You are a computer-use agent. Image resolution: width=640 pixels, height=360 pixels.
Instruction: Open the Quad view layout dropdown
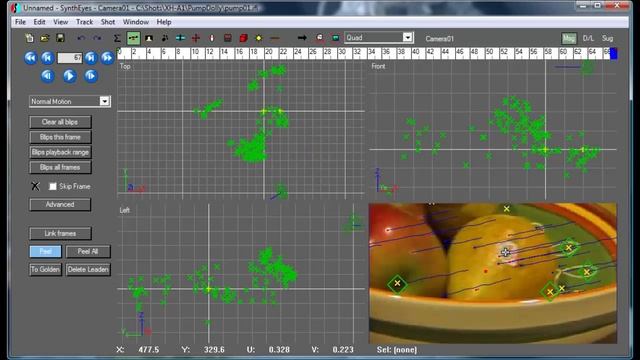[x=407, y=38]
